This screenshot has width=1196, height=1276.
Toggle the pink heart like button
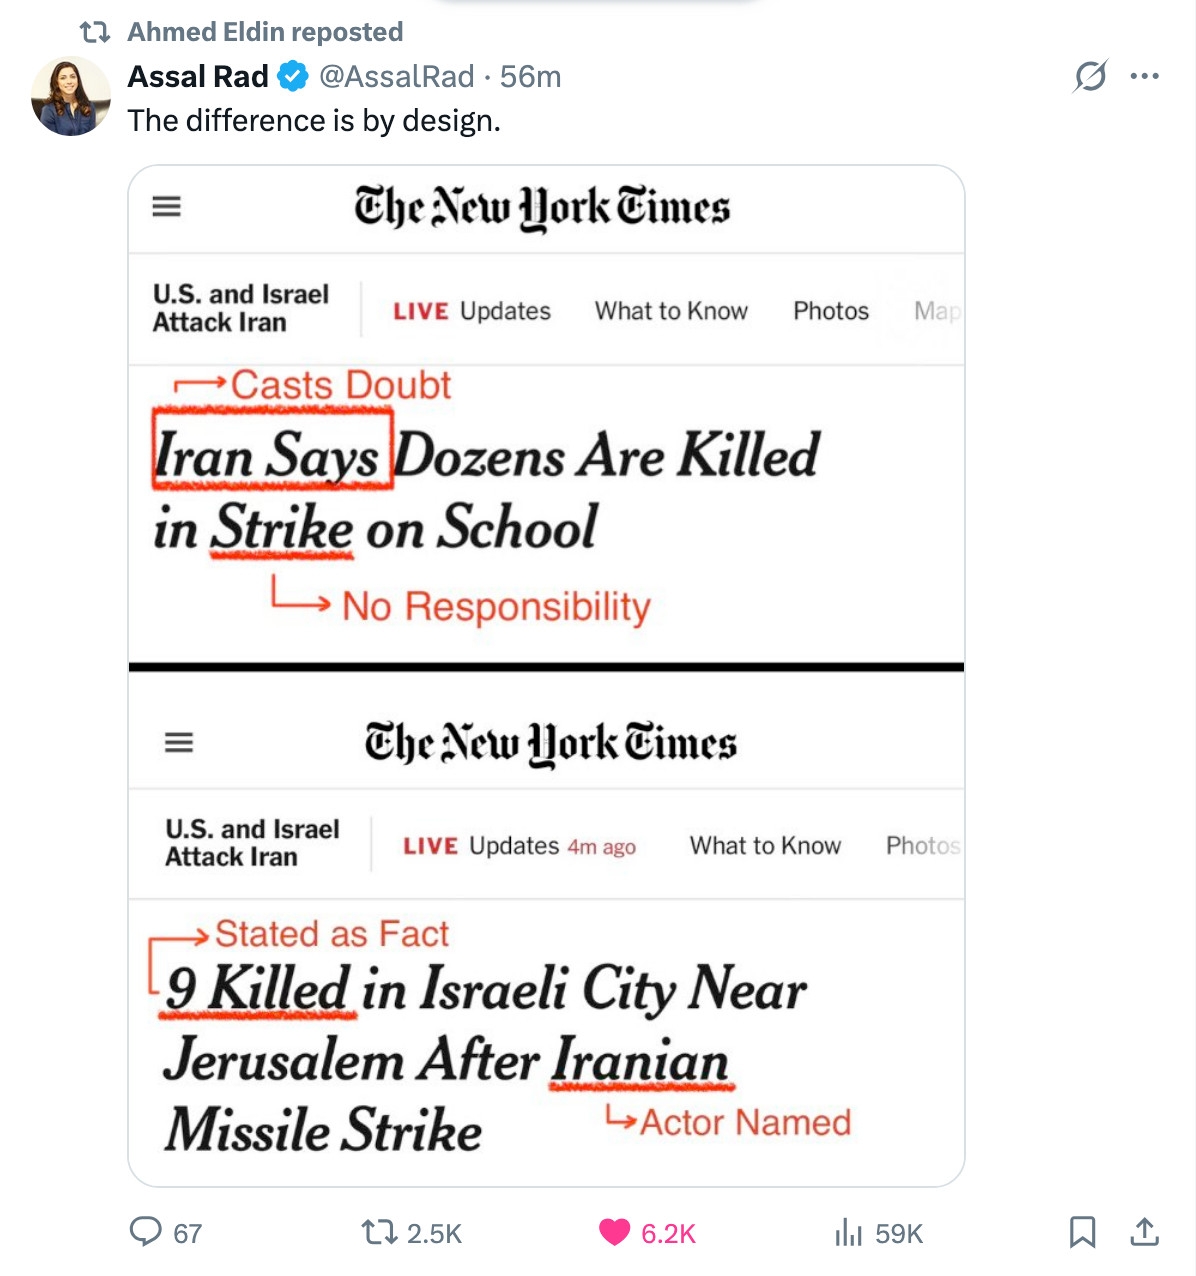[614, 1232]
